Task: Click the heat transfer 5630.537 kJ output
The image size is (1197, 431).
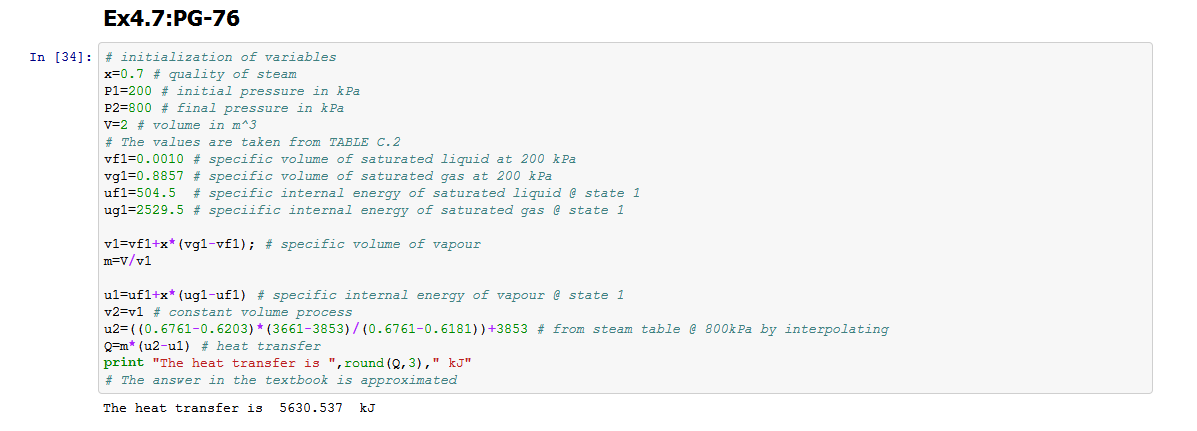Action: pos(239,408)
